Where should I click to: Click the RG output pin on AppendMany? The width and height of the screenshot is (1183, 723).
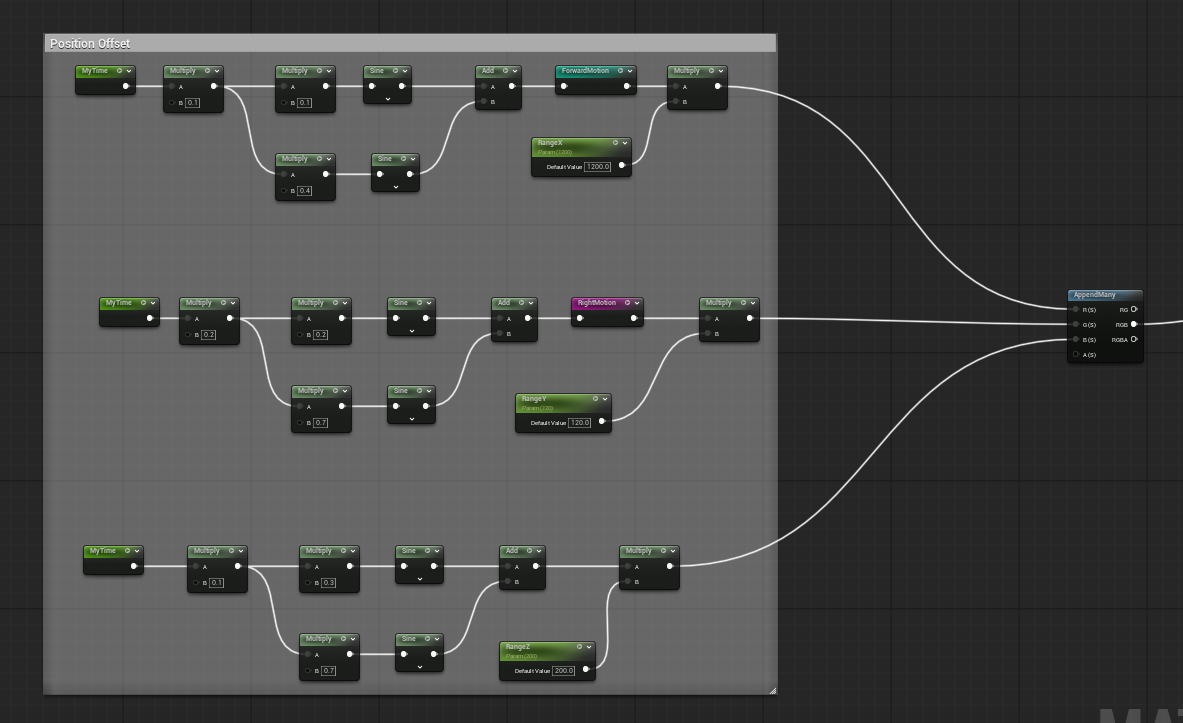[x=1133, y=309]
